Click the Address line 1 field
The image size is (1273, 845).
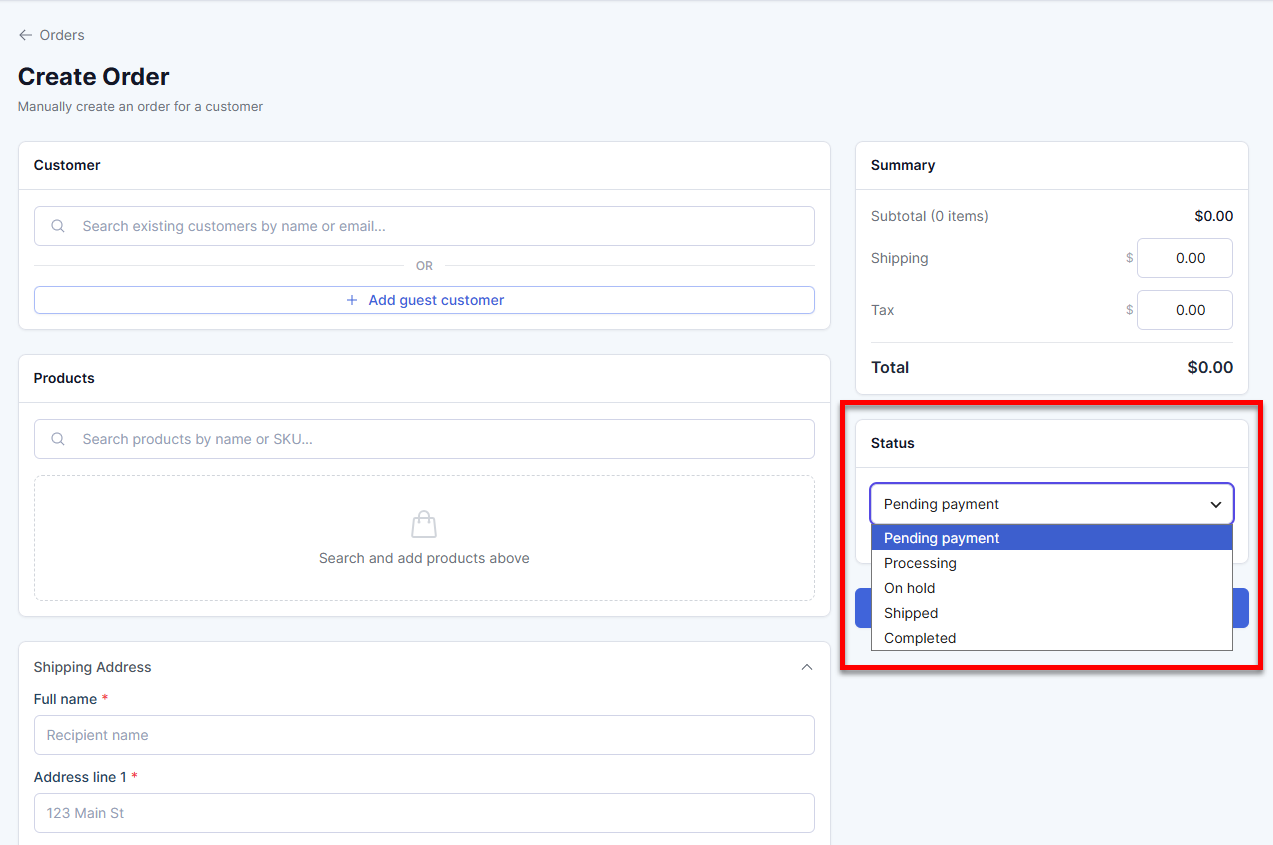424,813
